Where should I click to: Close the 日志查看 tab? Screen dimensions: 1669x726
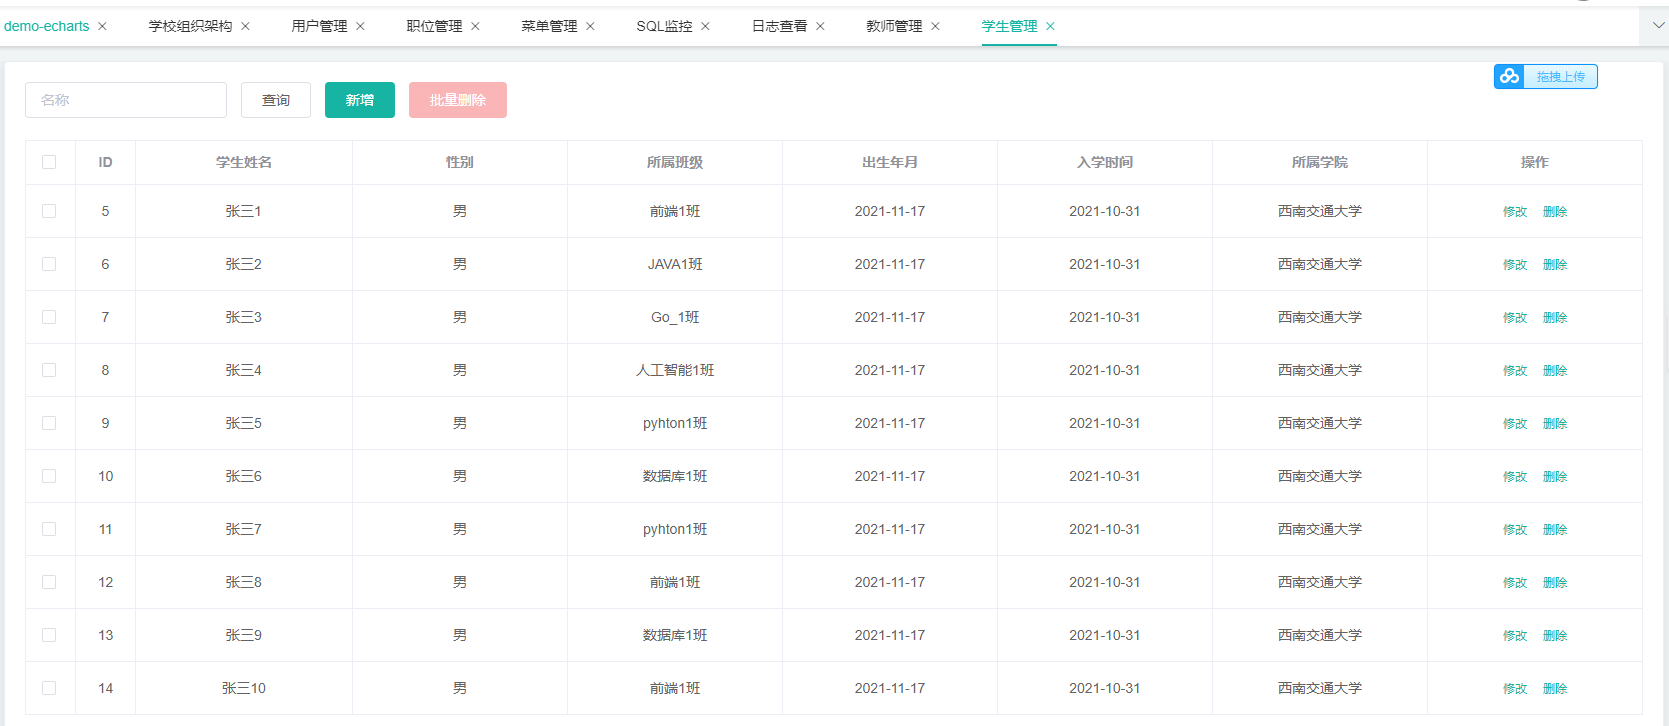point(821,26)
